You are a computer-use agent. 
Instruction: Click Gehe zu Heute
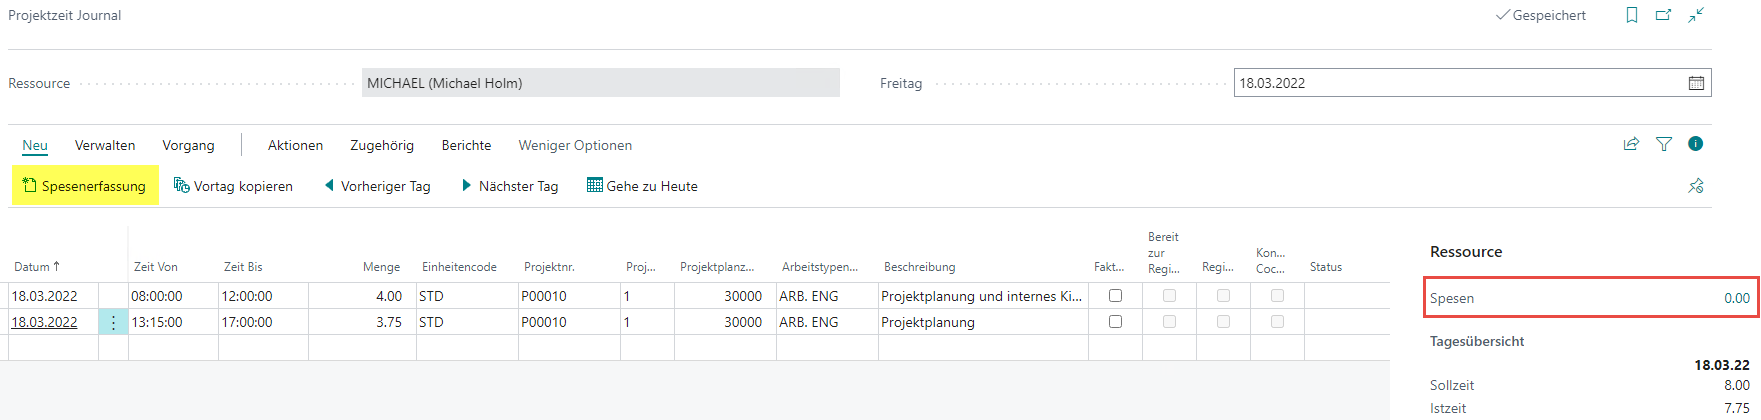[642, 186]
